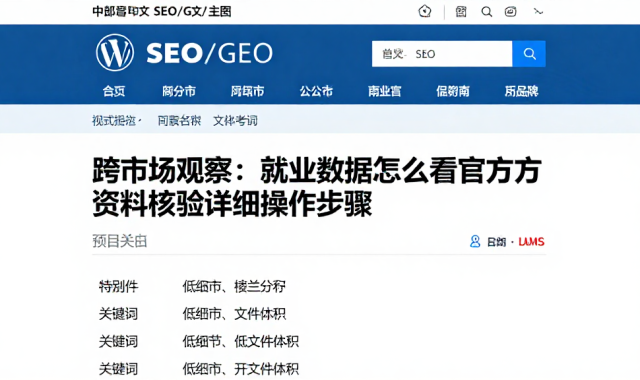Click the top bar camera icon

coord(511,11)
